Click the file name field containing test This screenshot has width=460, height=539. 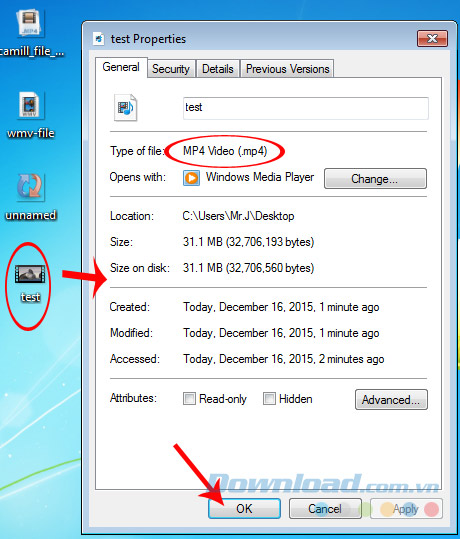[306, 108]
